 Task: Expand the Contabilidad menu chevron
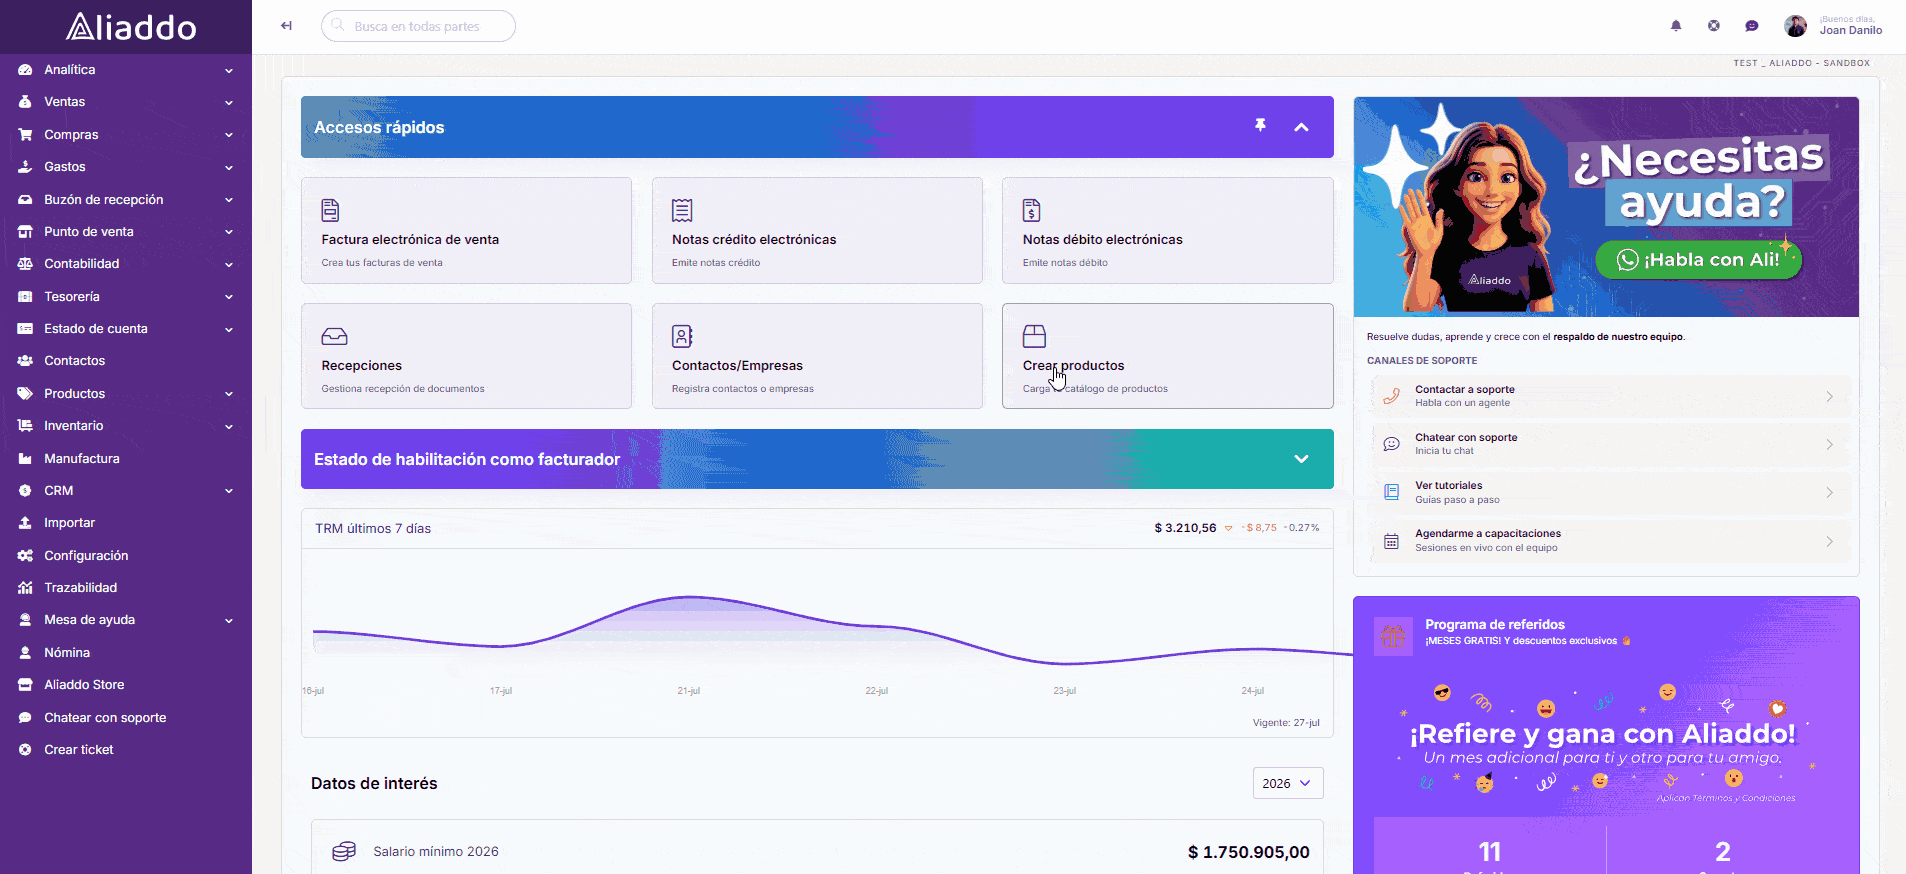(229, 265)
